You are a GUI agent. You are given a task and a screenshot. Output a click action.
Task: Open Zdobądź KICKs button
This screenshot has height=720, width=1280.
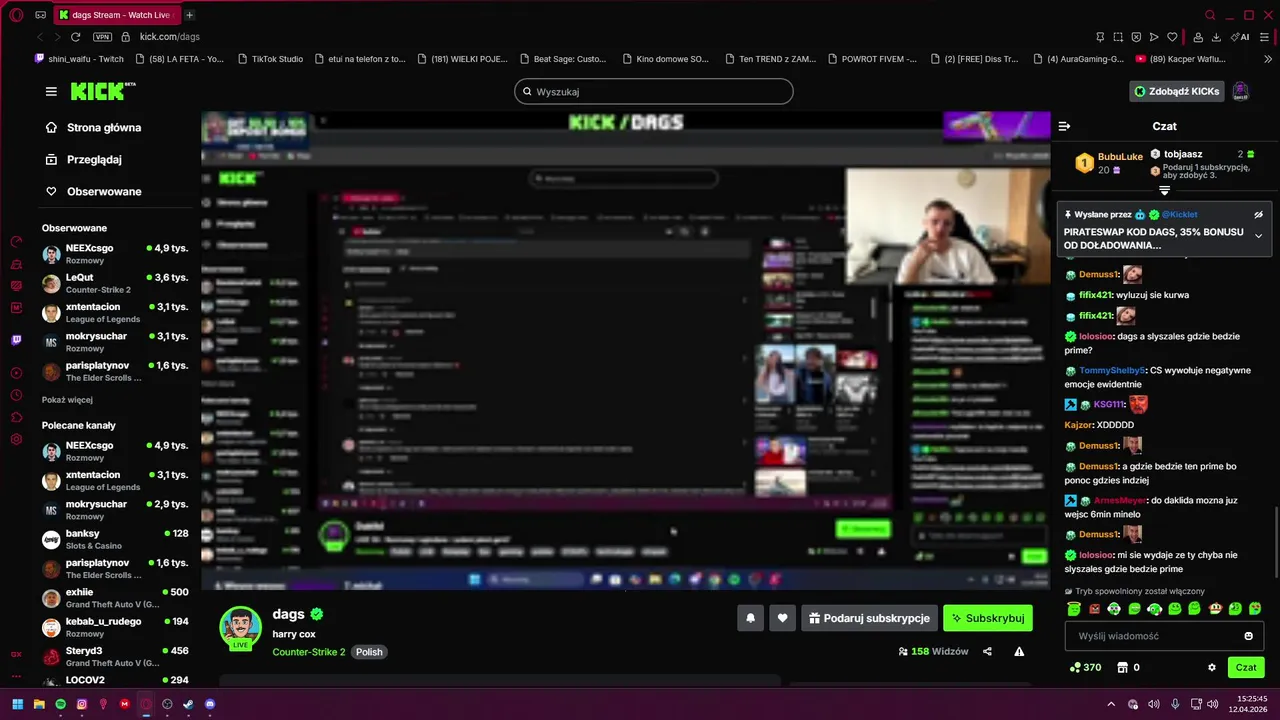coord(1177,91)
